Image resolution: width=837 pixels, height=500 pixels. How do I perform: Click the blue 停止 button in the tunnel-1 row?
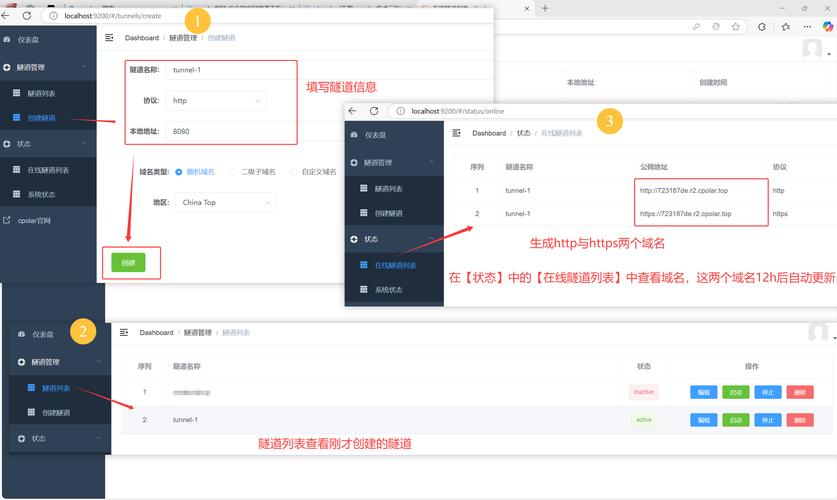click(768, 420)
